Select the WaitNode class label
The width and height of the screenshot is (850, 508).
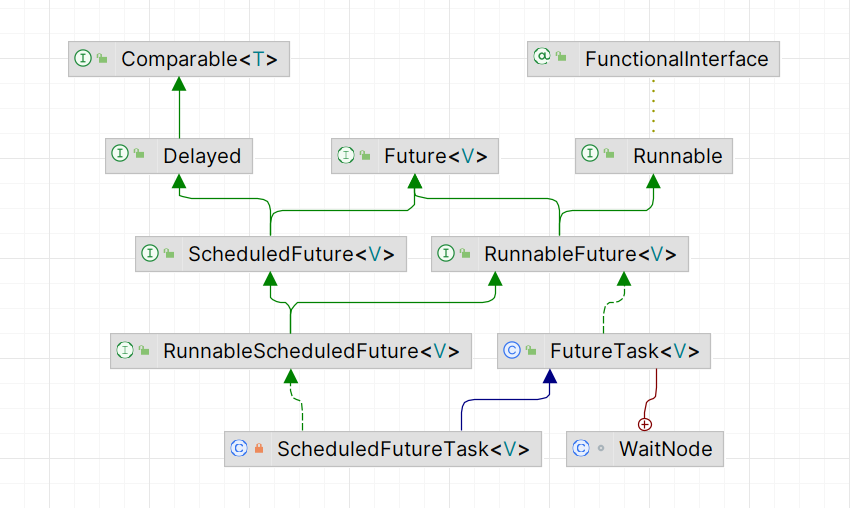click(665, 449)
